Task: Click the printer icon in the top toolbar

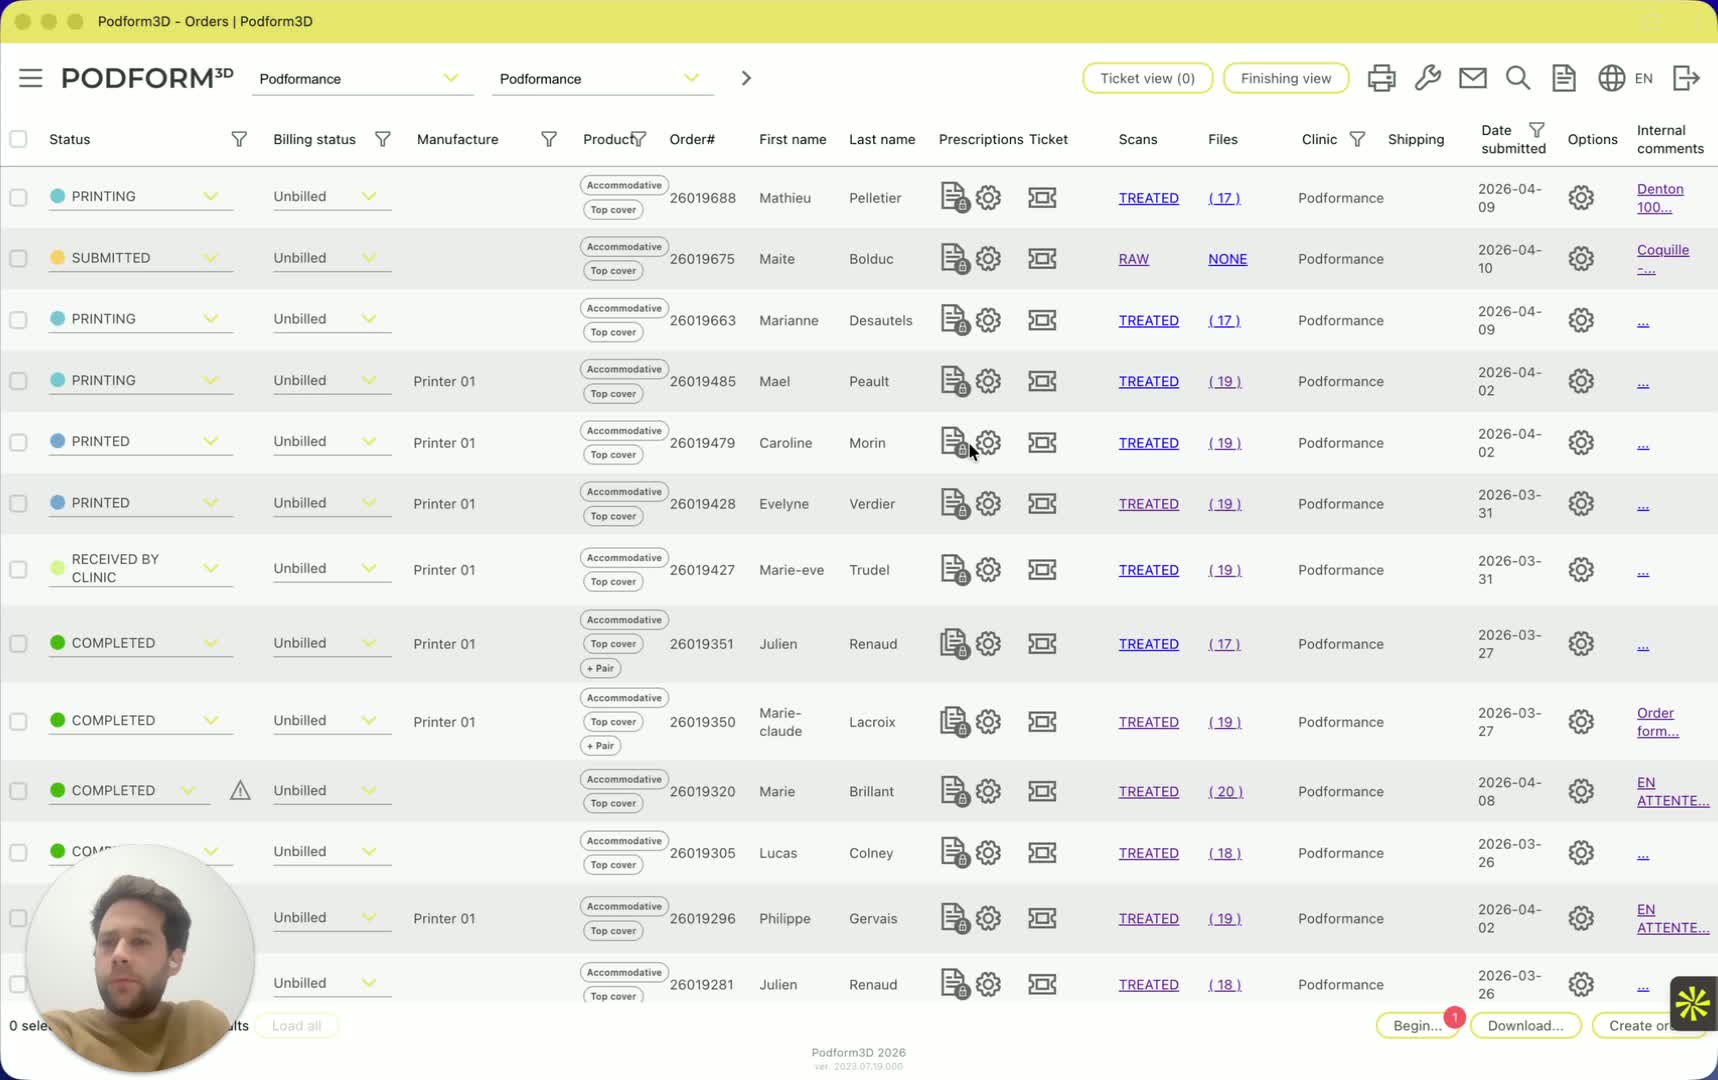Action: 1381,78
